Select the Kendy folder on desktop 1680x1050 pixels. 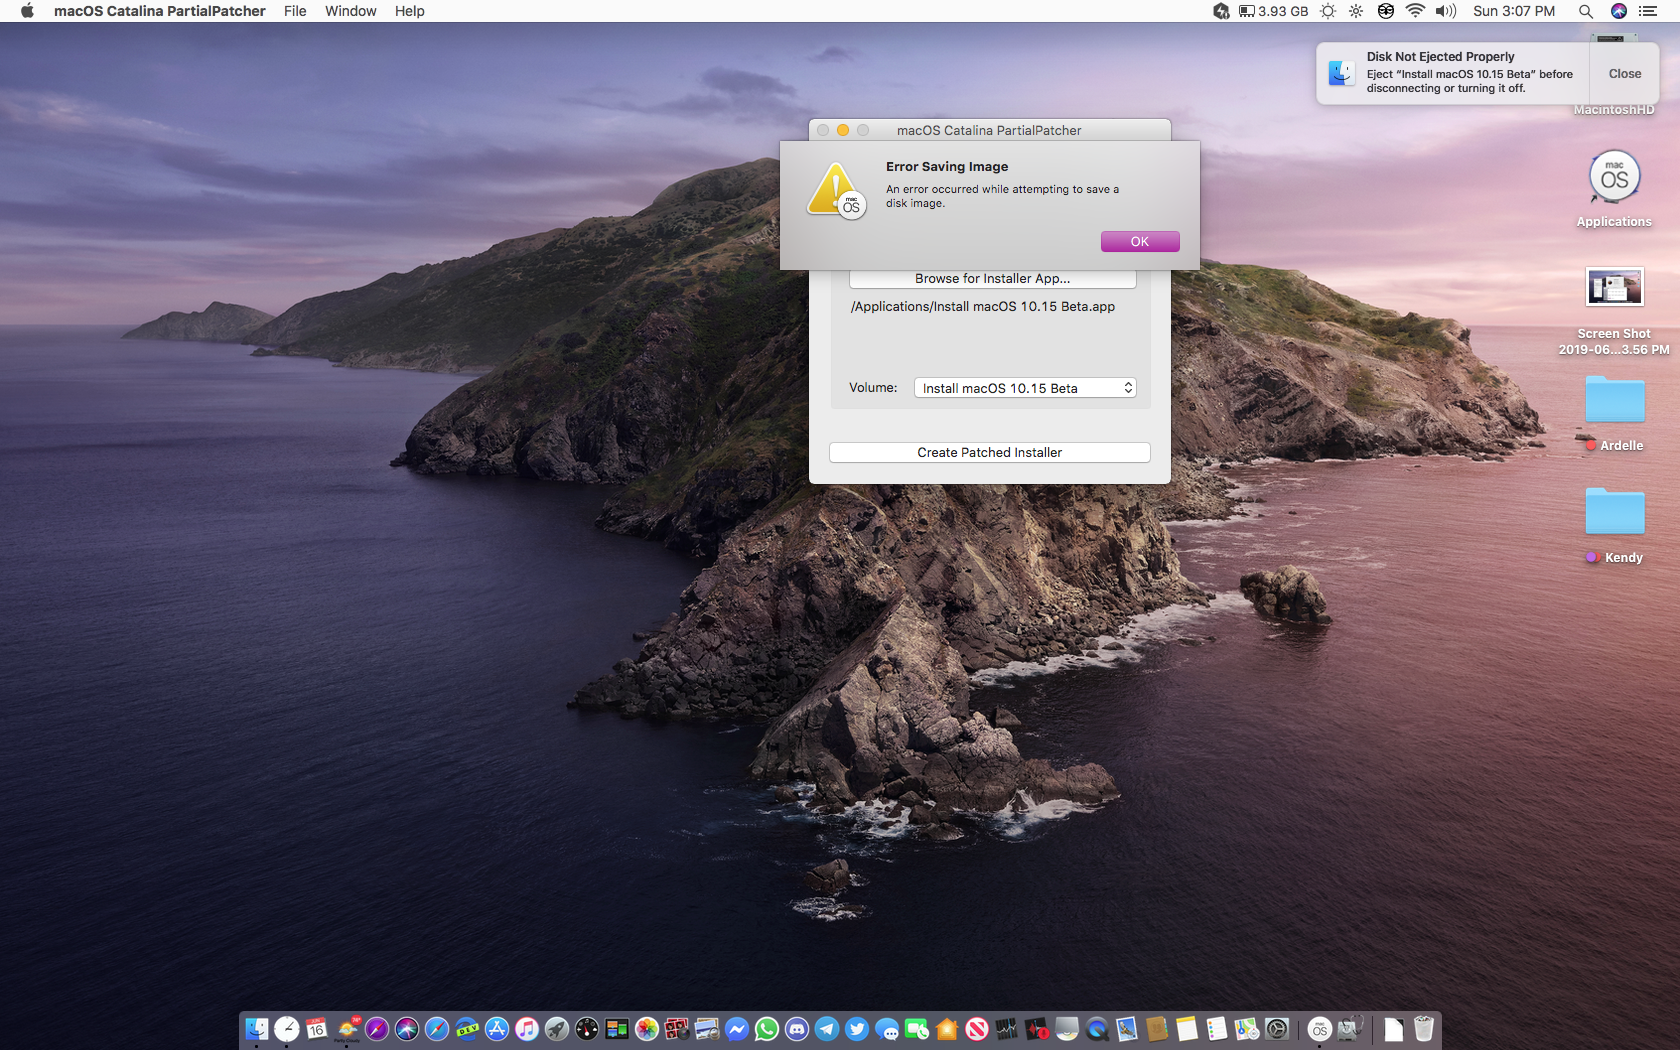click(x=1614, y=512)
